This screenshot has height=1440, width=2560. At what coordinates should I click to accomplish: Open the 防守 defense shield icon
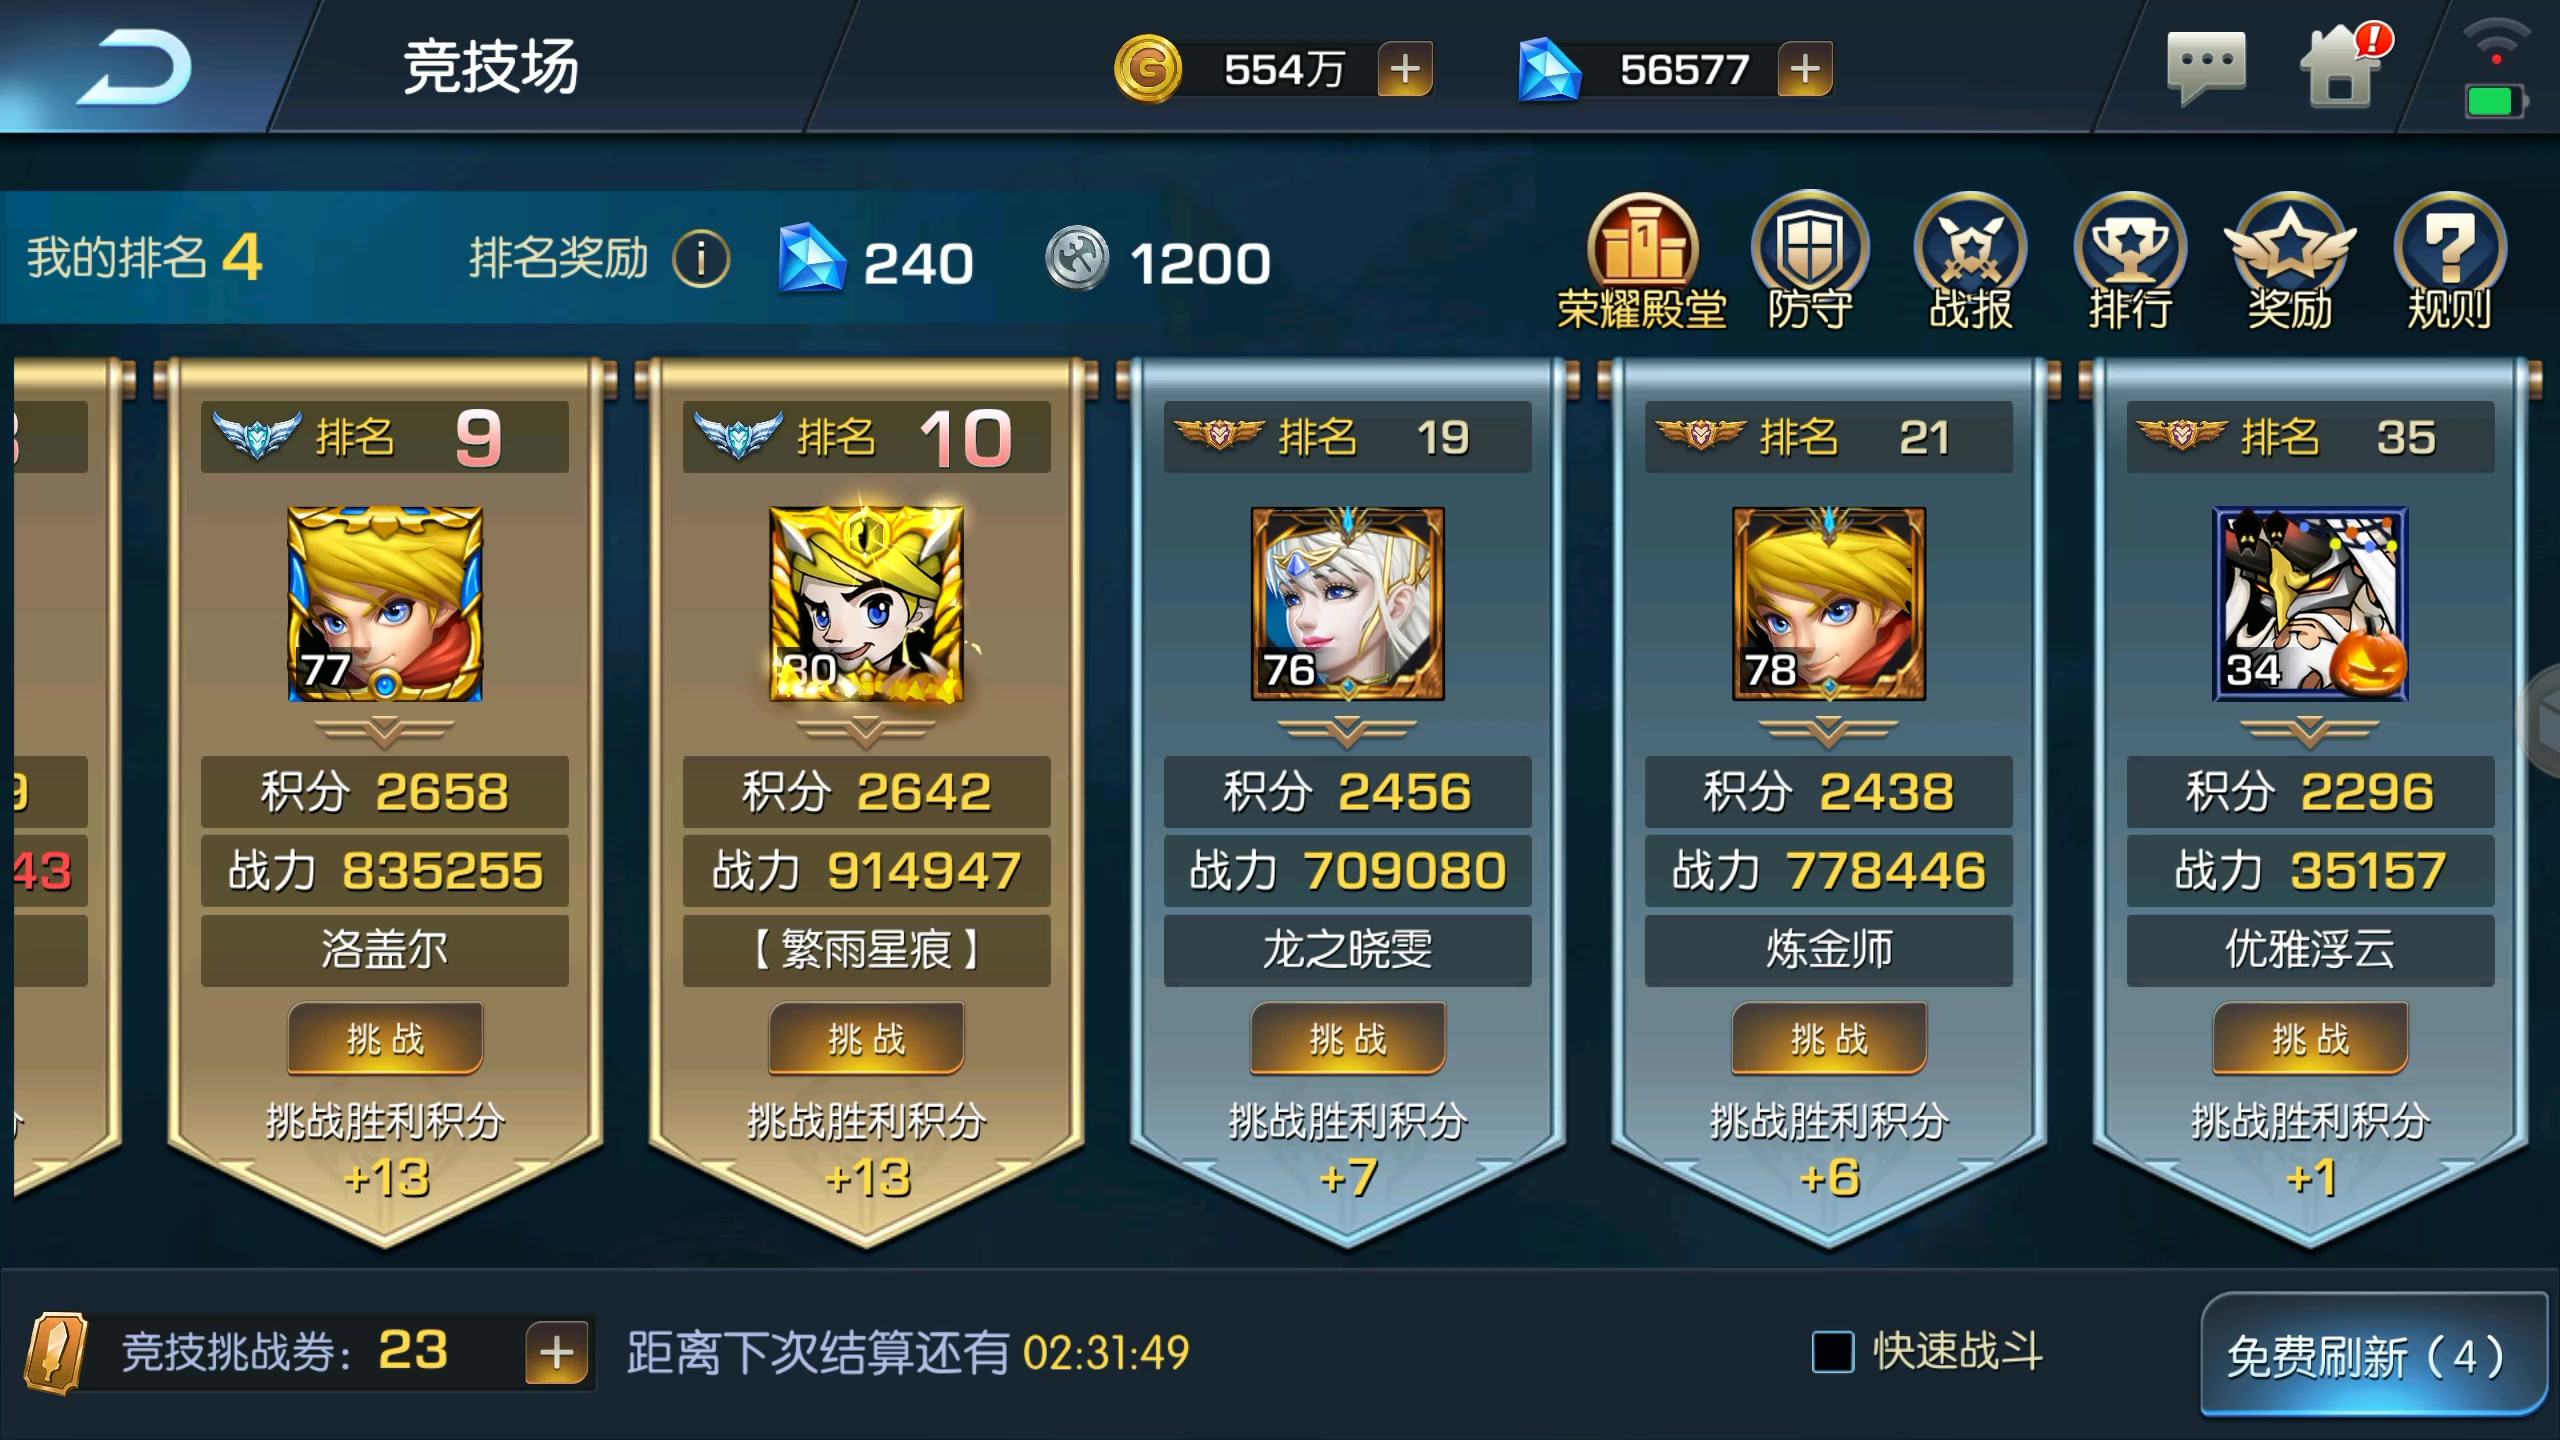[1810, 262]
